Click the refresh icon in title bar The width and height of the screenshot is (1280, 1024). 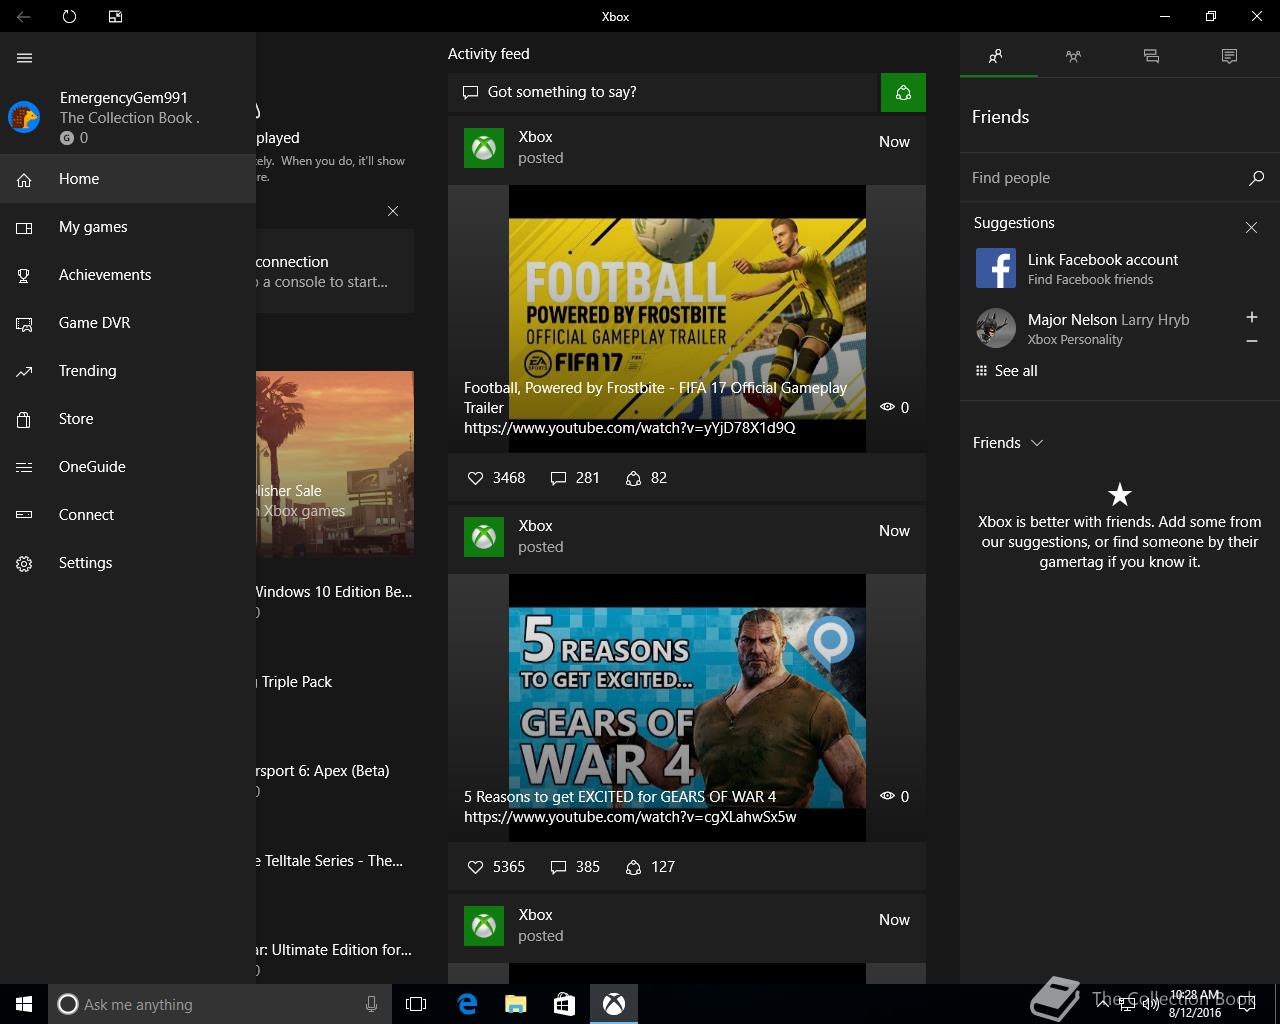tap(69, 16)
